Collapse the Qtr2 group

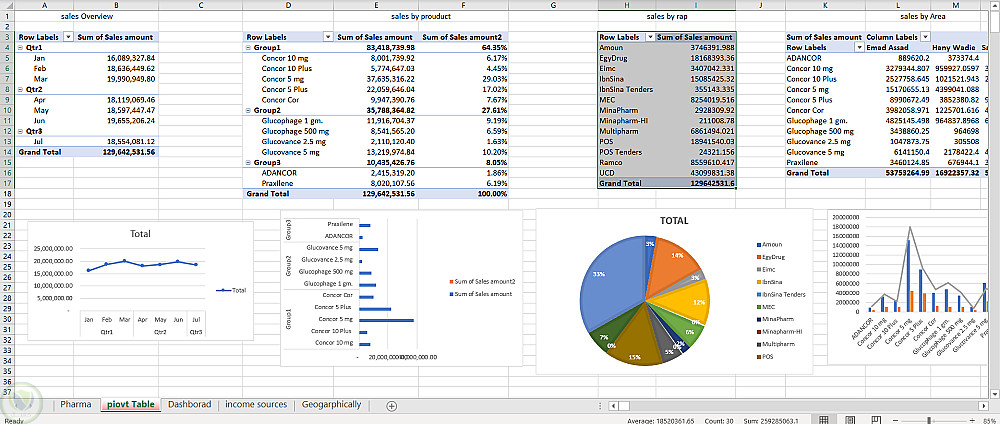[x=21, y=89]
